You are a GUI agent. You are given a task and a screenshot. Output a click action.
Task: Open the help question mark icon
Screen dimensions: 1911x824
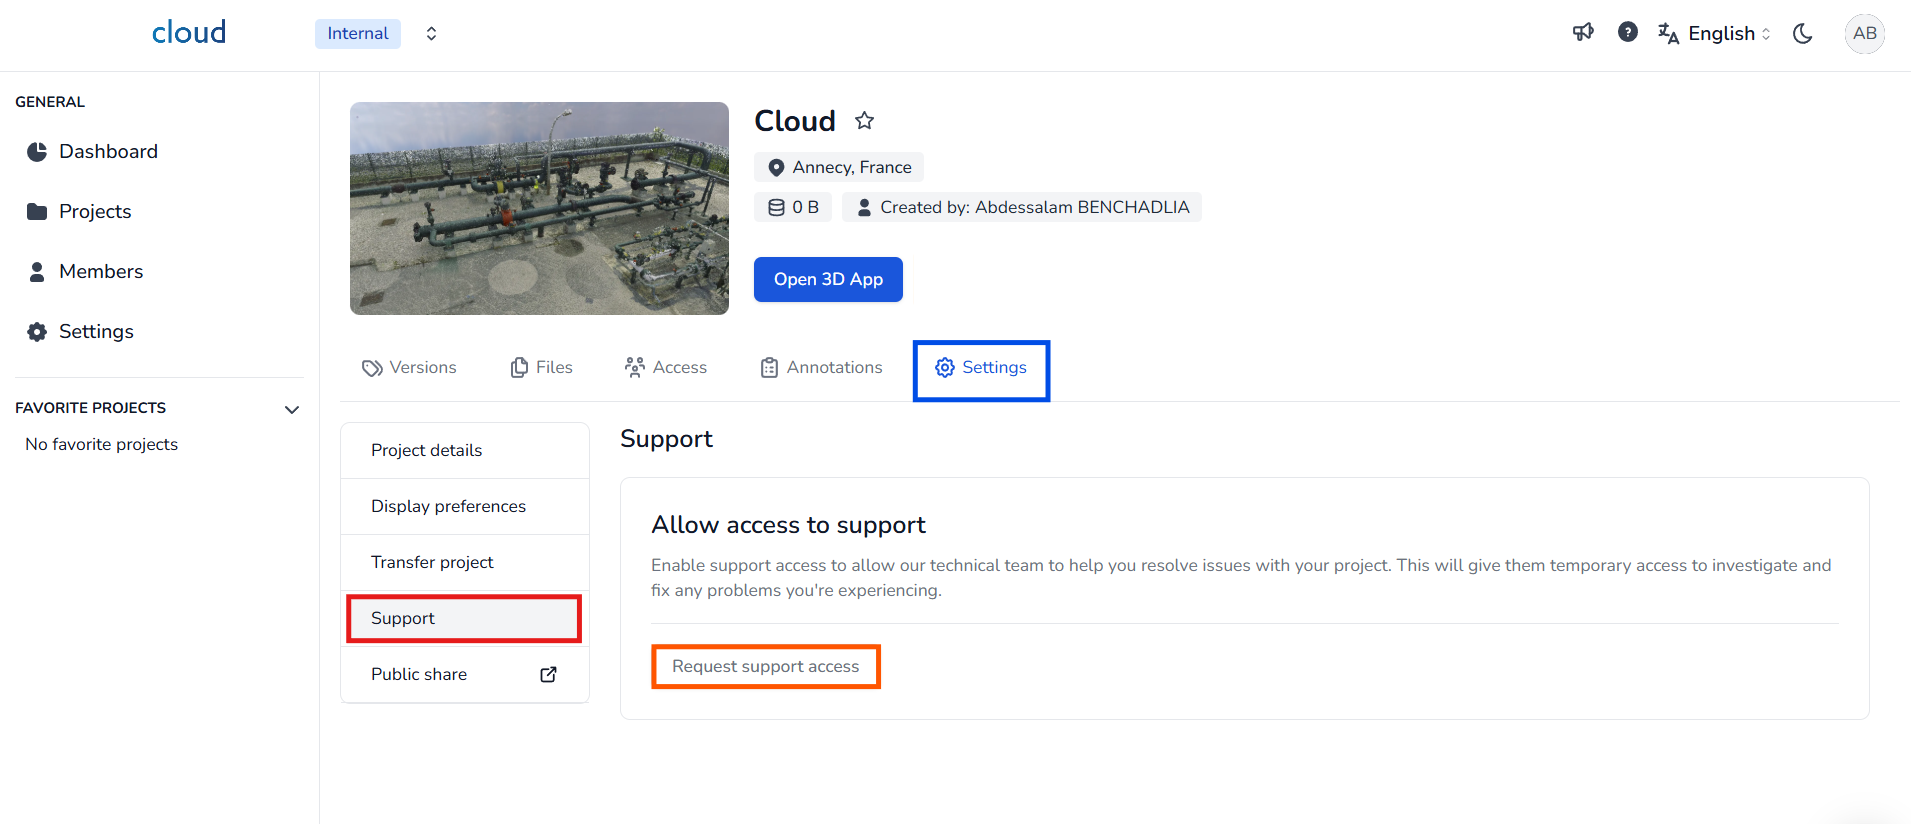pos(1627,33)
